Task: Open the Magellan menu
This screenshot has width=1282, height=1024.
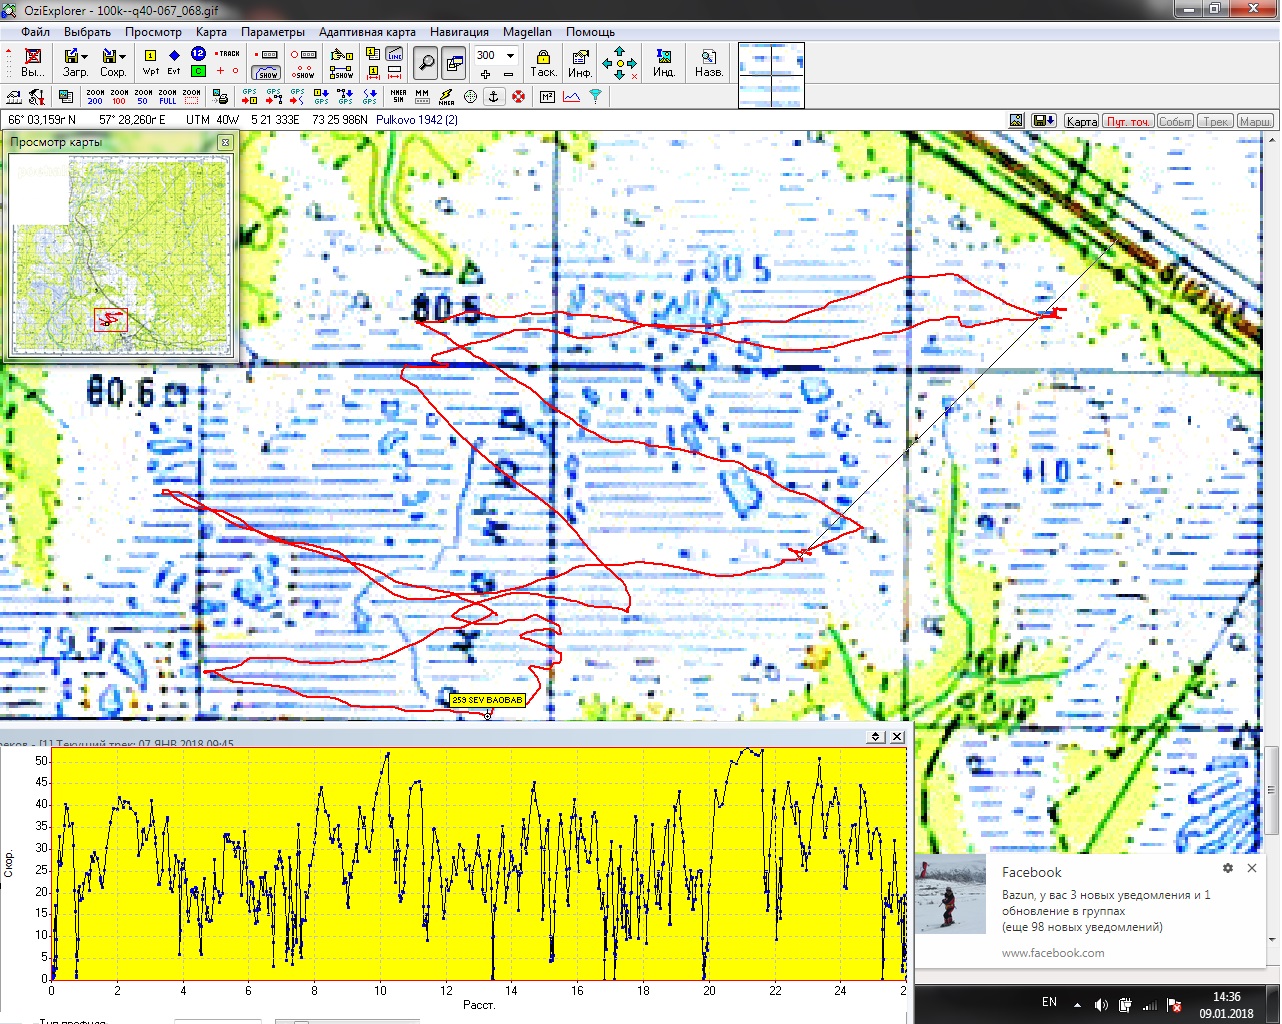Action: coord(526,32)
